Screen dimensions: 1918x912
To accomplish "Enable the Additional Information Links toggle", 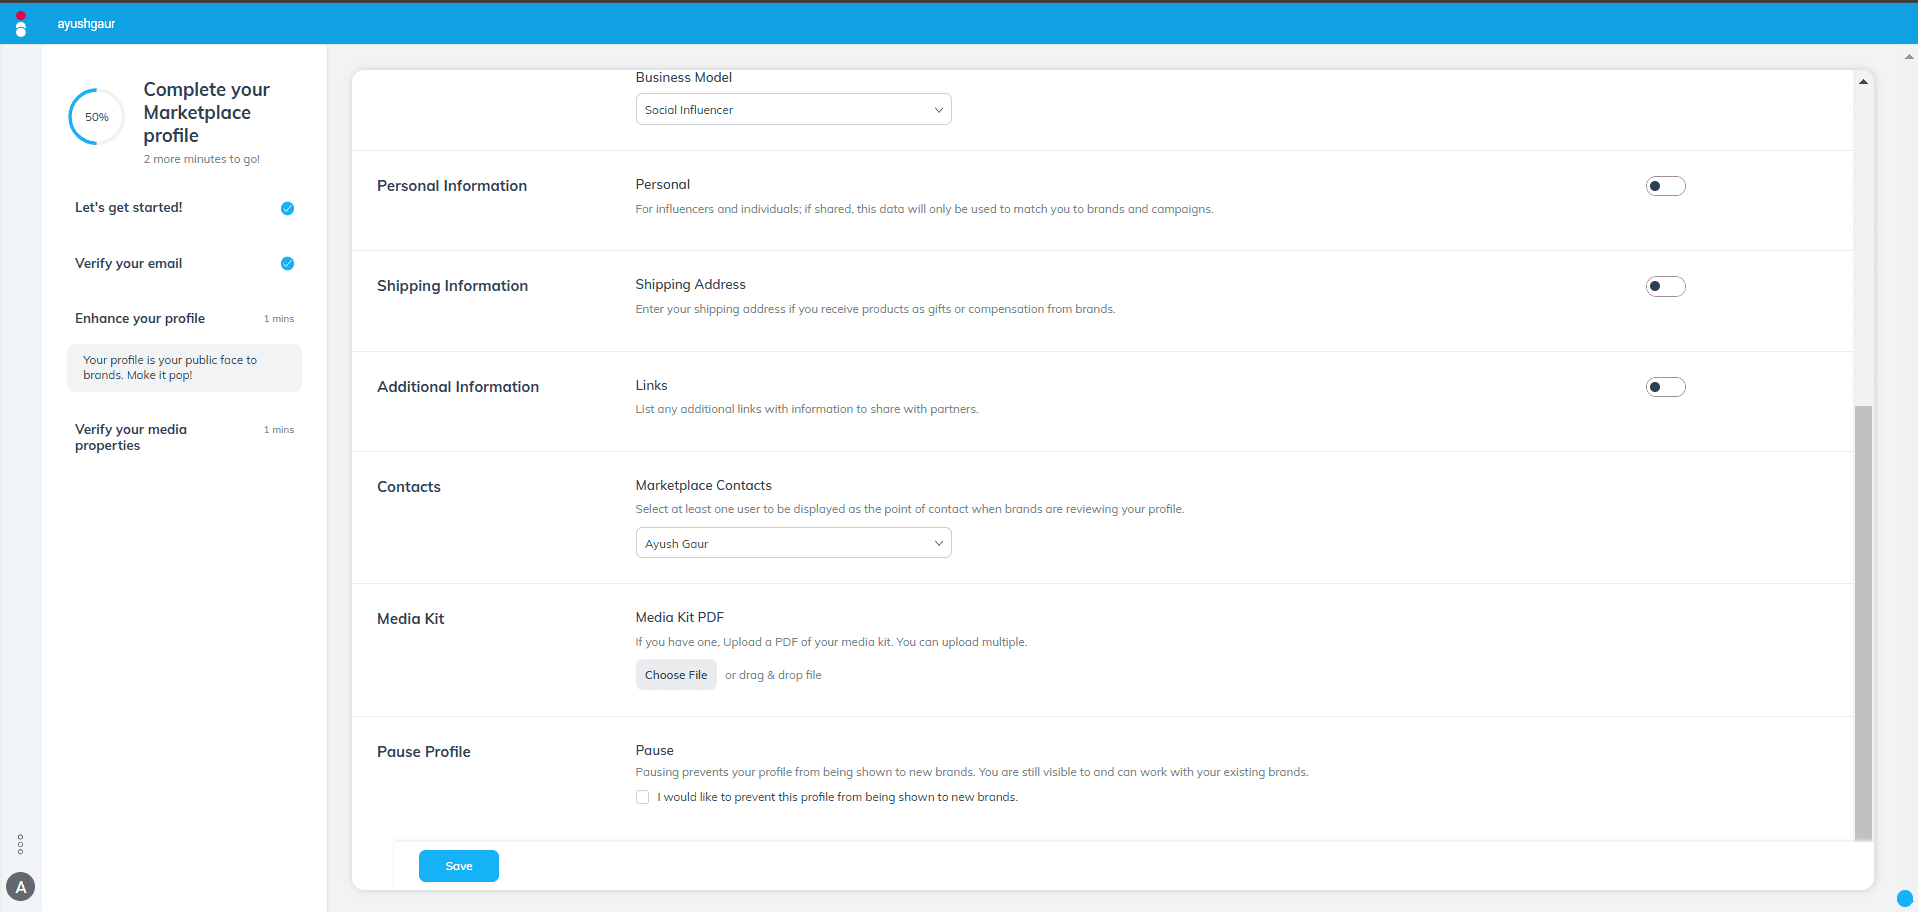I will point(1665,387).
